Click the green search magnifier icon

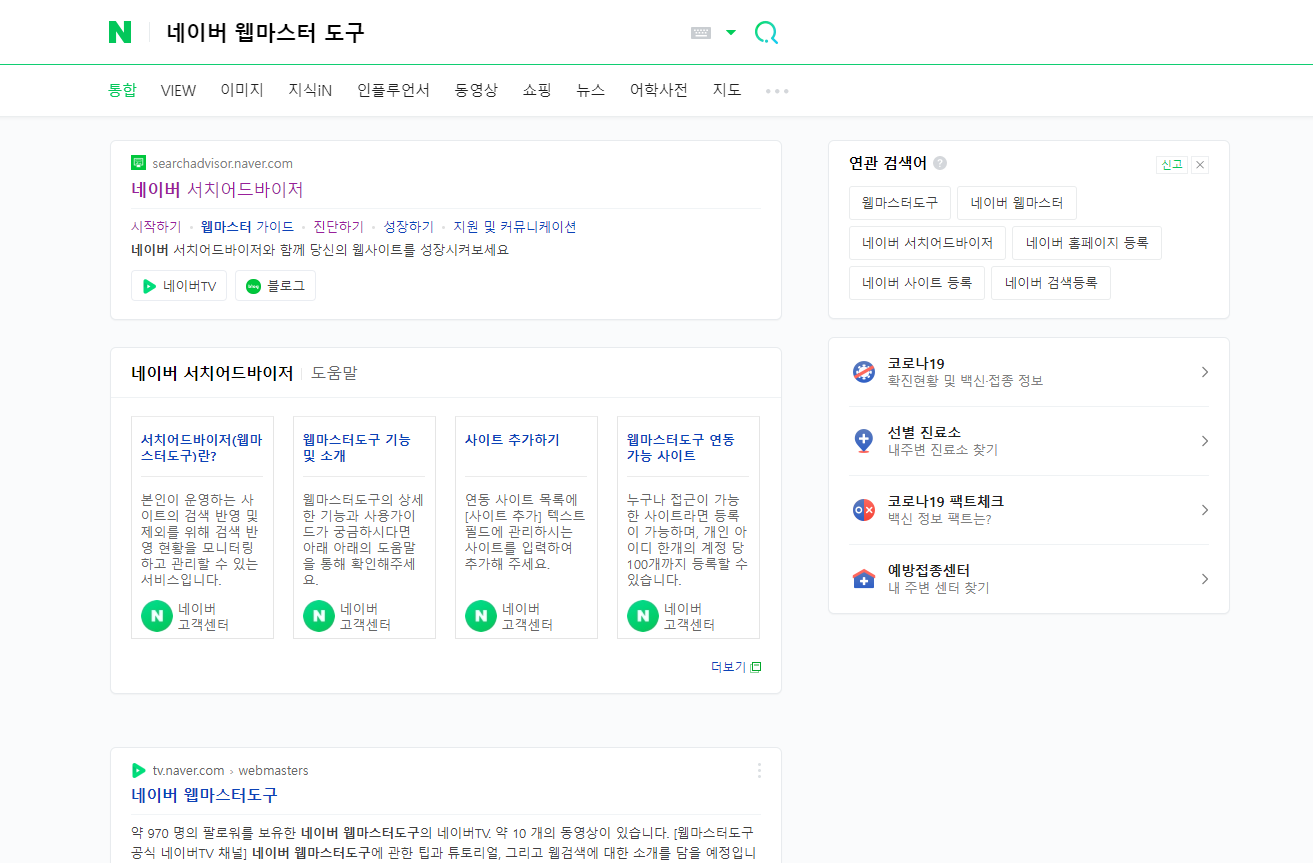pos(766,33)
